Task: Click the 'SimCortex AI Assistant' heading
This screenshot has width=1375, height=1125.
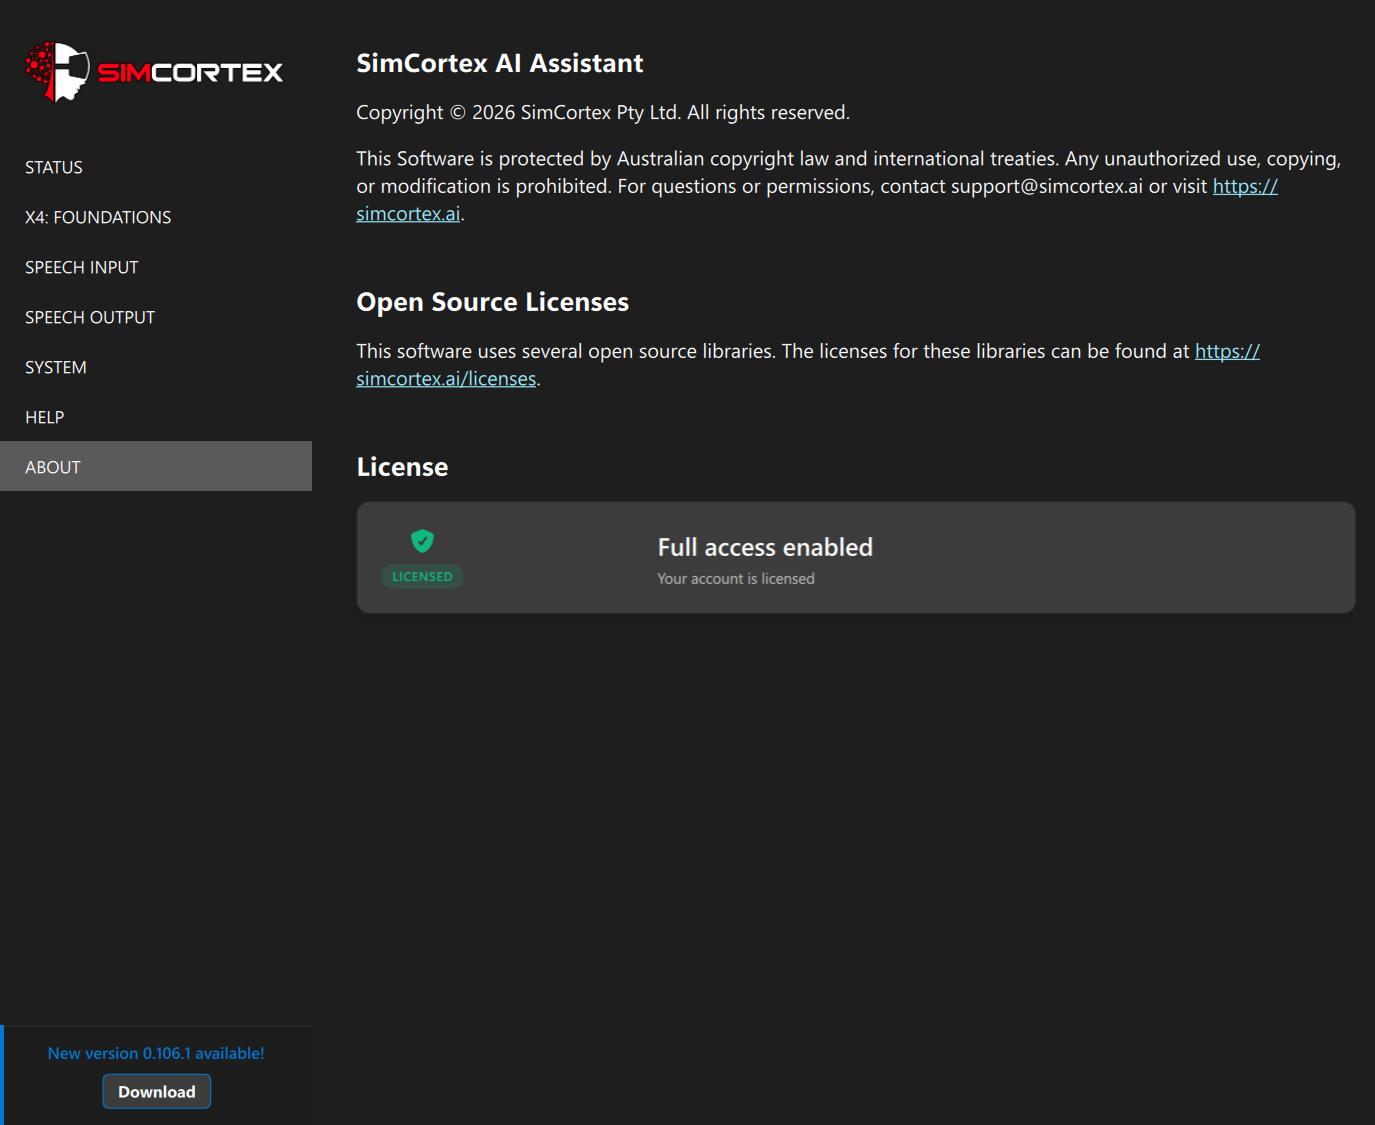Action: click(500, 63)
